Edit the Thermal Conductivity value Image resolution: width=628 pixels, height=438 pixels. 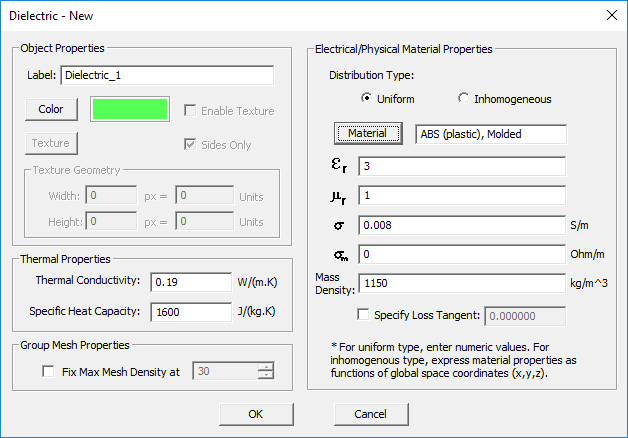191,281
